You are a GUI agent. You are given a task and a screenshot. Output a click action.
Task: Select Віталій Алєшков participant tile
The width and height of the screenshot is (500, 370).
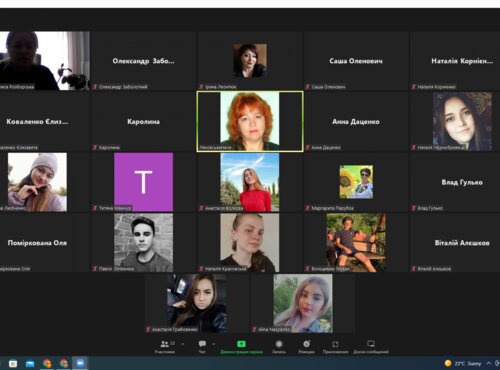click(x=455, y=243)
